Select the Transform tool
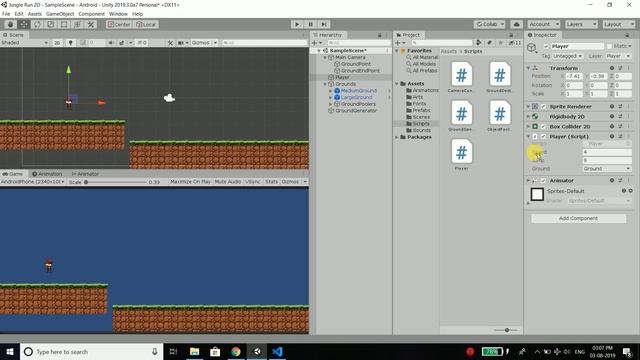The image size is (640, 360). pyautogui.click(x=77, y=24)
